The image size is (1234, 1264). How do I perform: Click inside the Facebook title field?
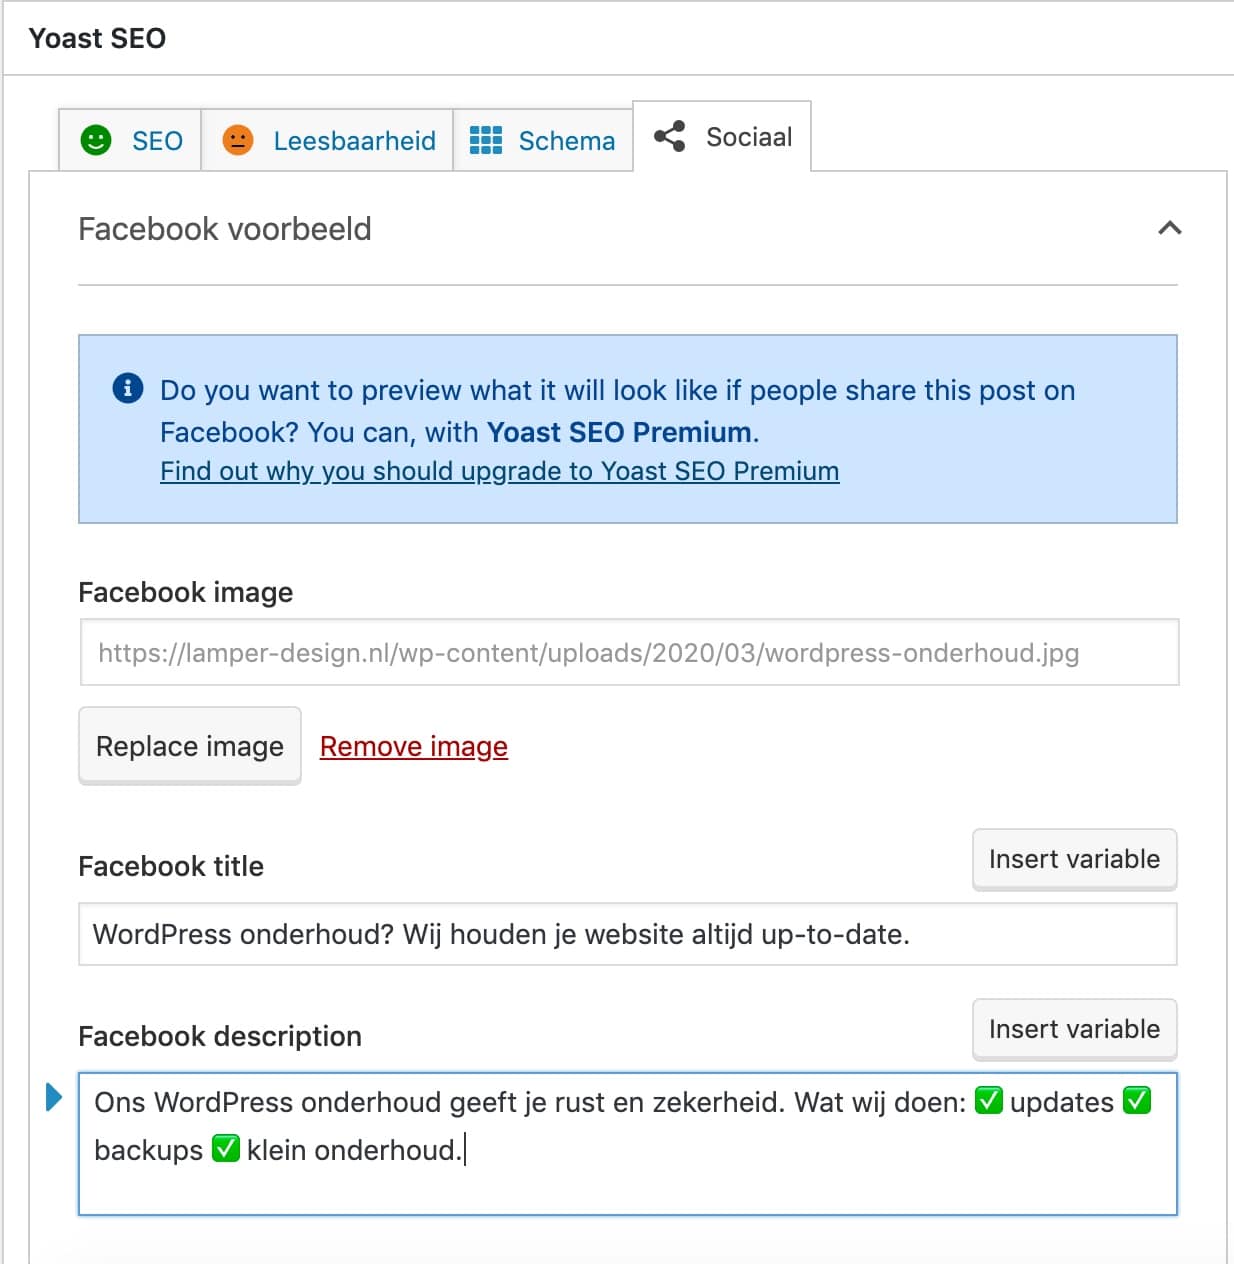coord(628,934)
